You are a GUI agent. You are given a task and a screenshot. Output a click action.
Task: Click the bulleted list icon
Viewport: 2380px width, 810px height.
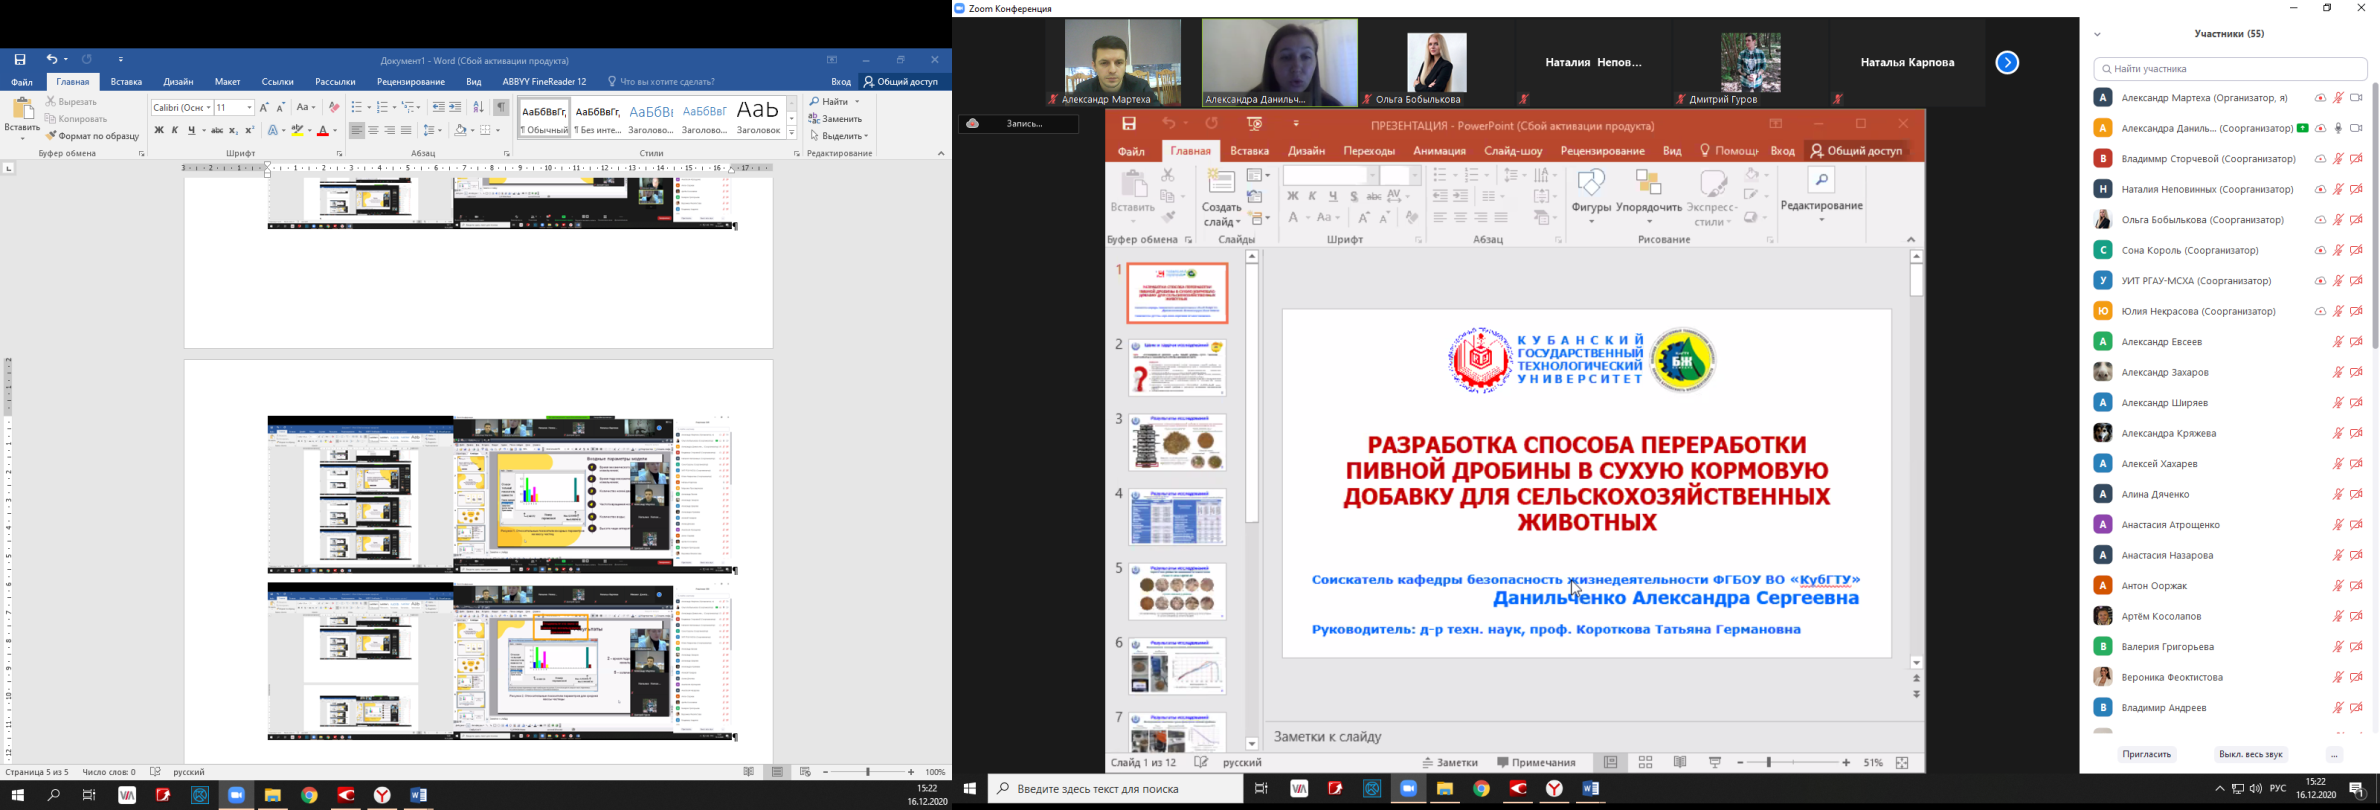(x=357, y=107)
